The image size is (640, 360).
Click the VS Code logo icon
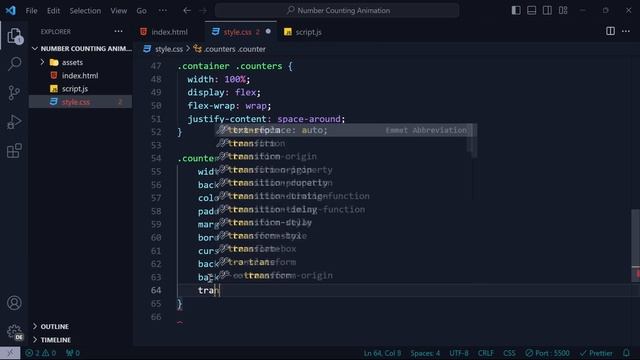11,10
